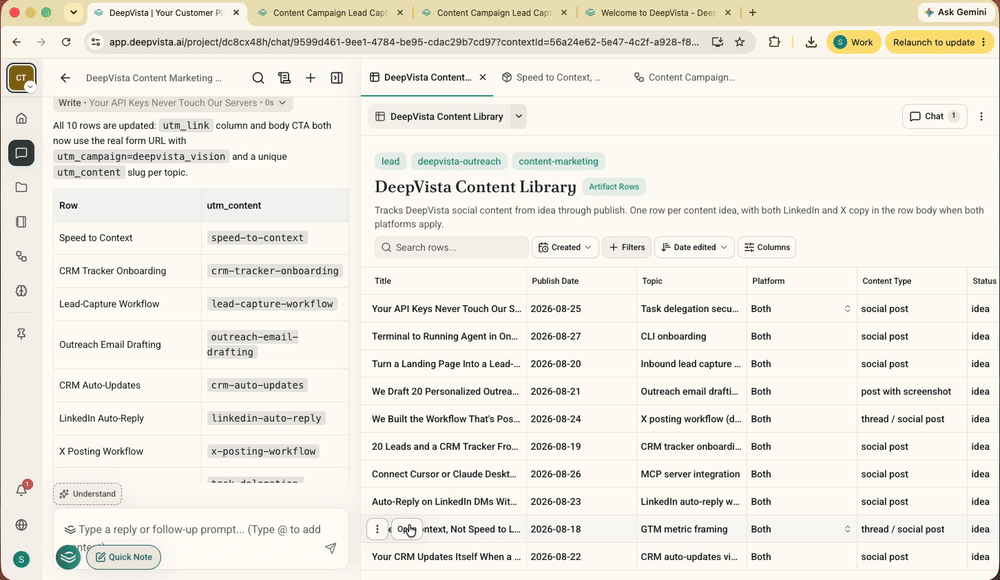Screen dimensions: 1000x580
Task: Open browser tab list chevron
Action: click(73, 12)
